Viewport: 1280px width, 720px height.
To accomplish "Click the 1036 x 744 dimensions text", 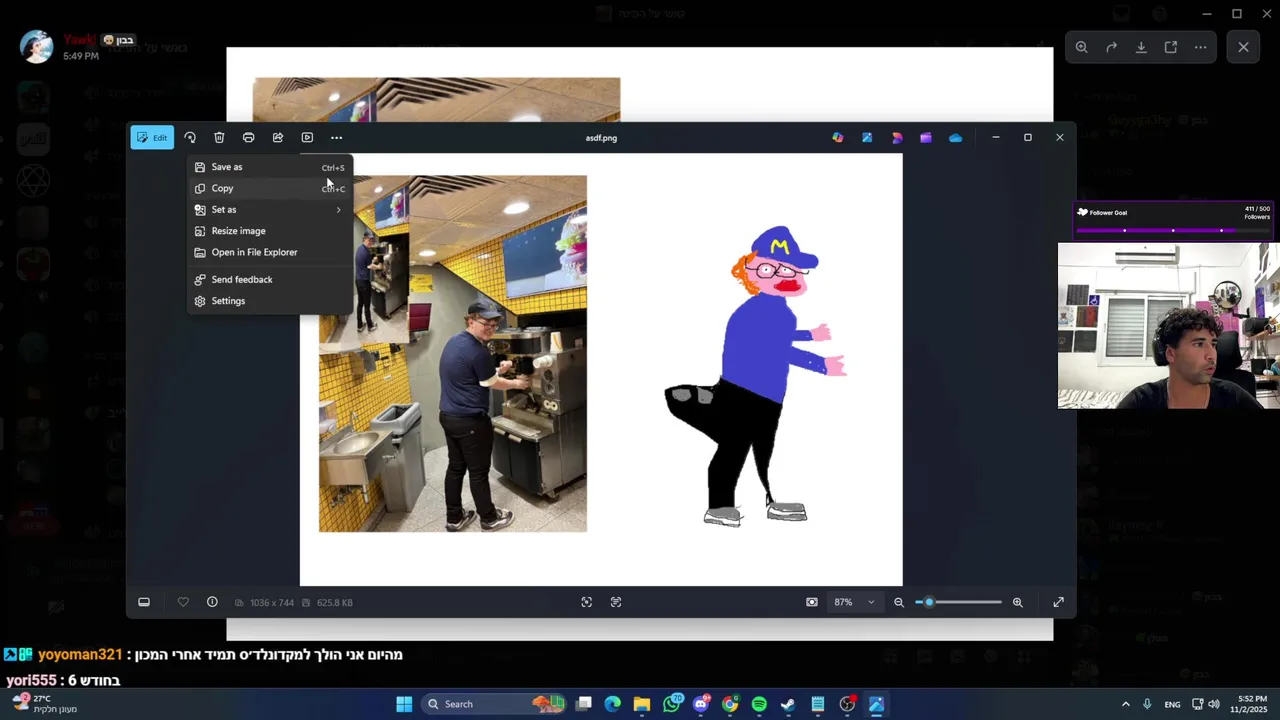I will tap(272, 603).
